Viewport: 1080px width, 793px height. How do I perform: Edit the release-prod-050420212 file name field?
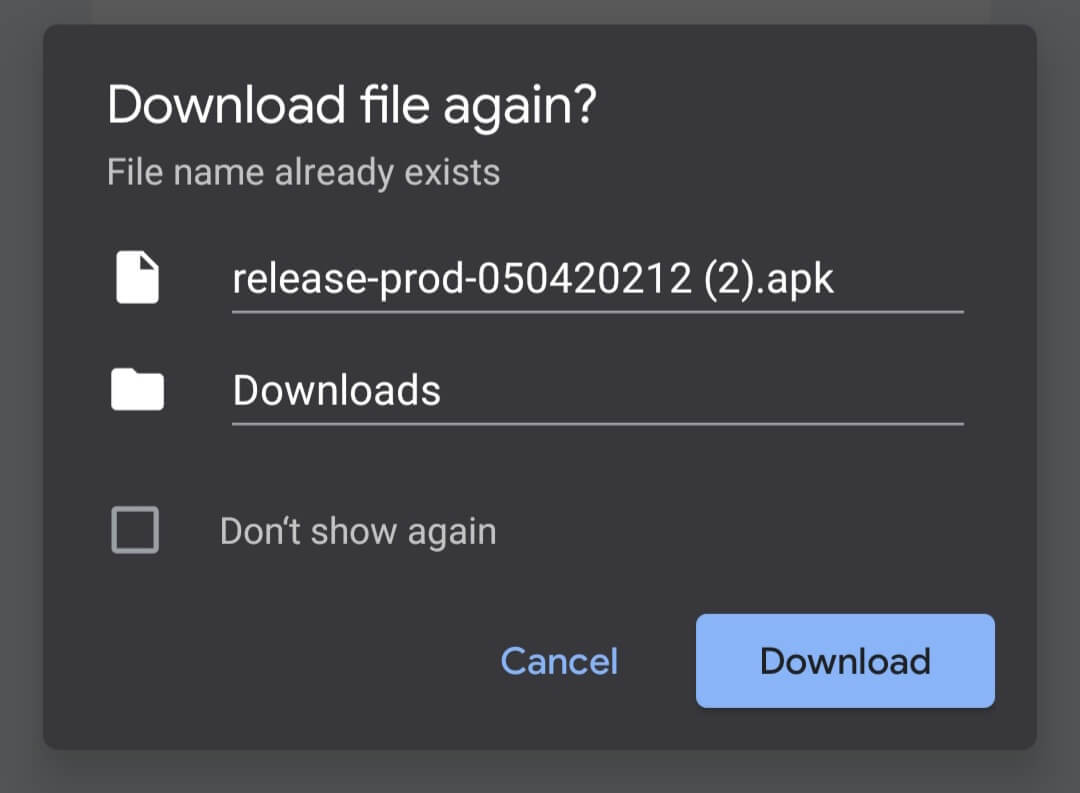[532, 280]
